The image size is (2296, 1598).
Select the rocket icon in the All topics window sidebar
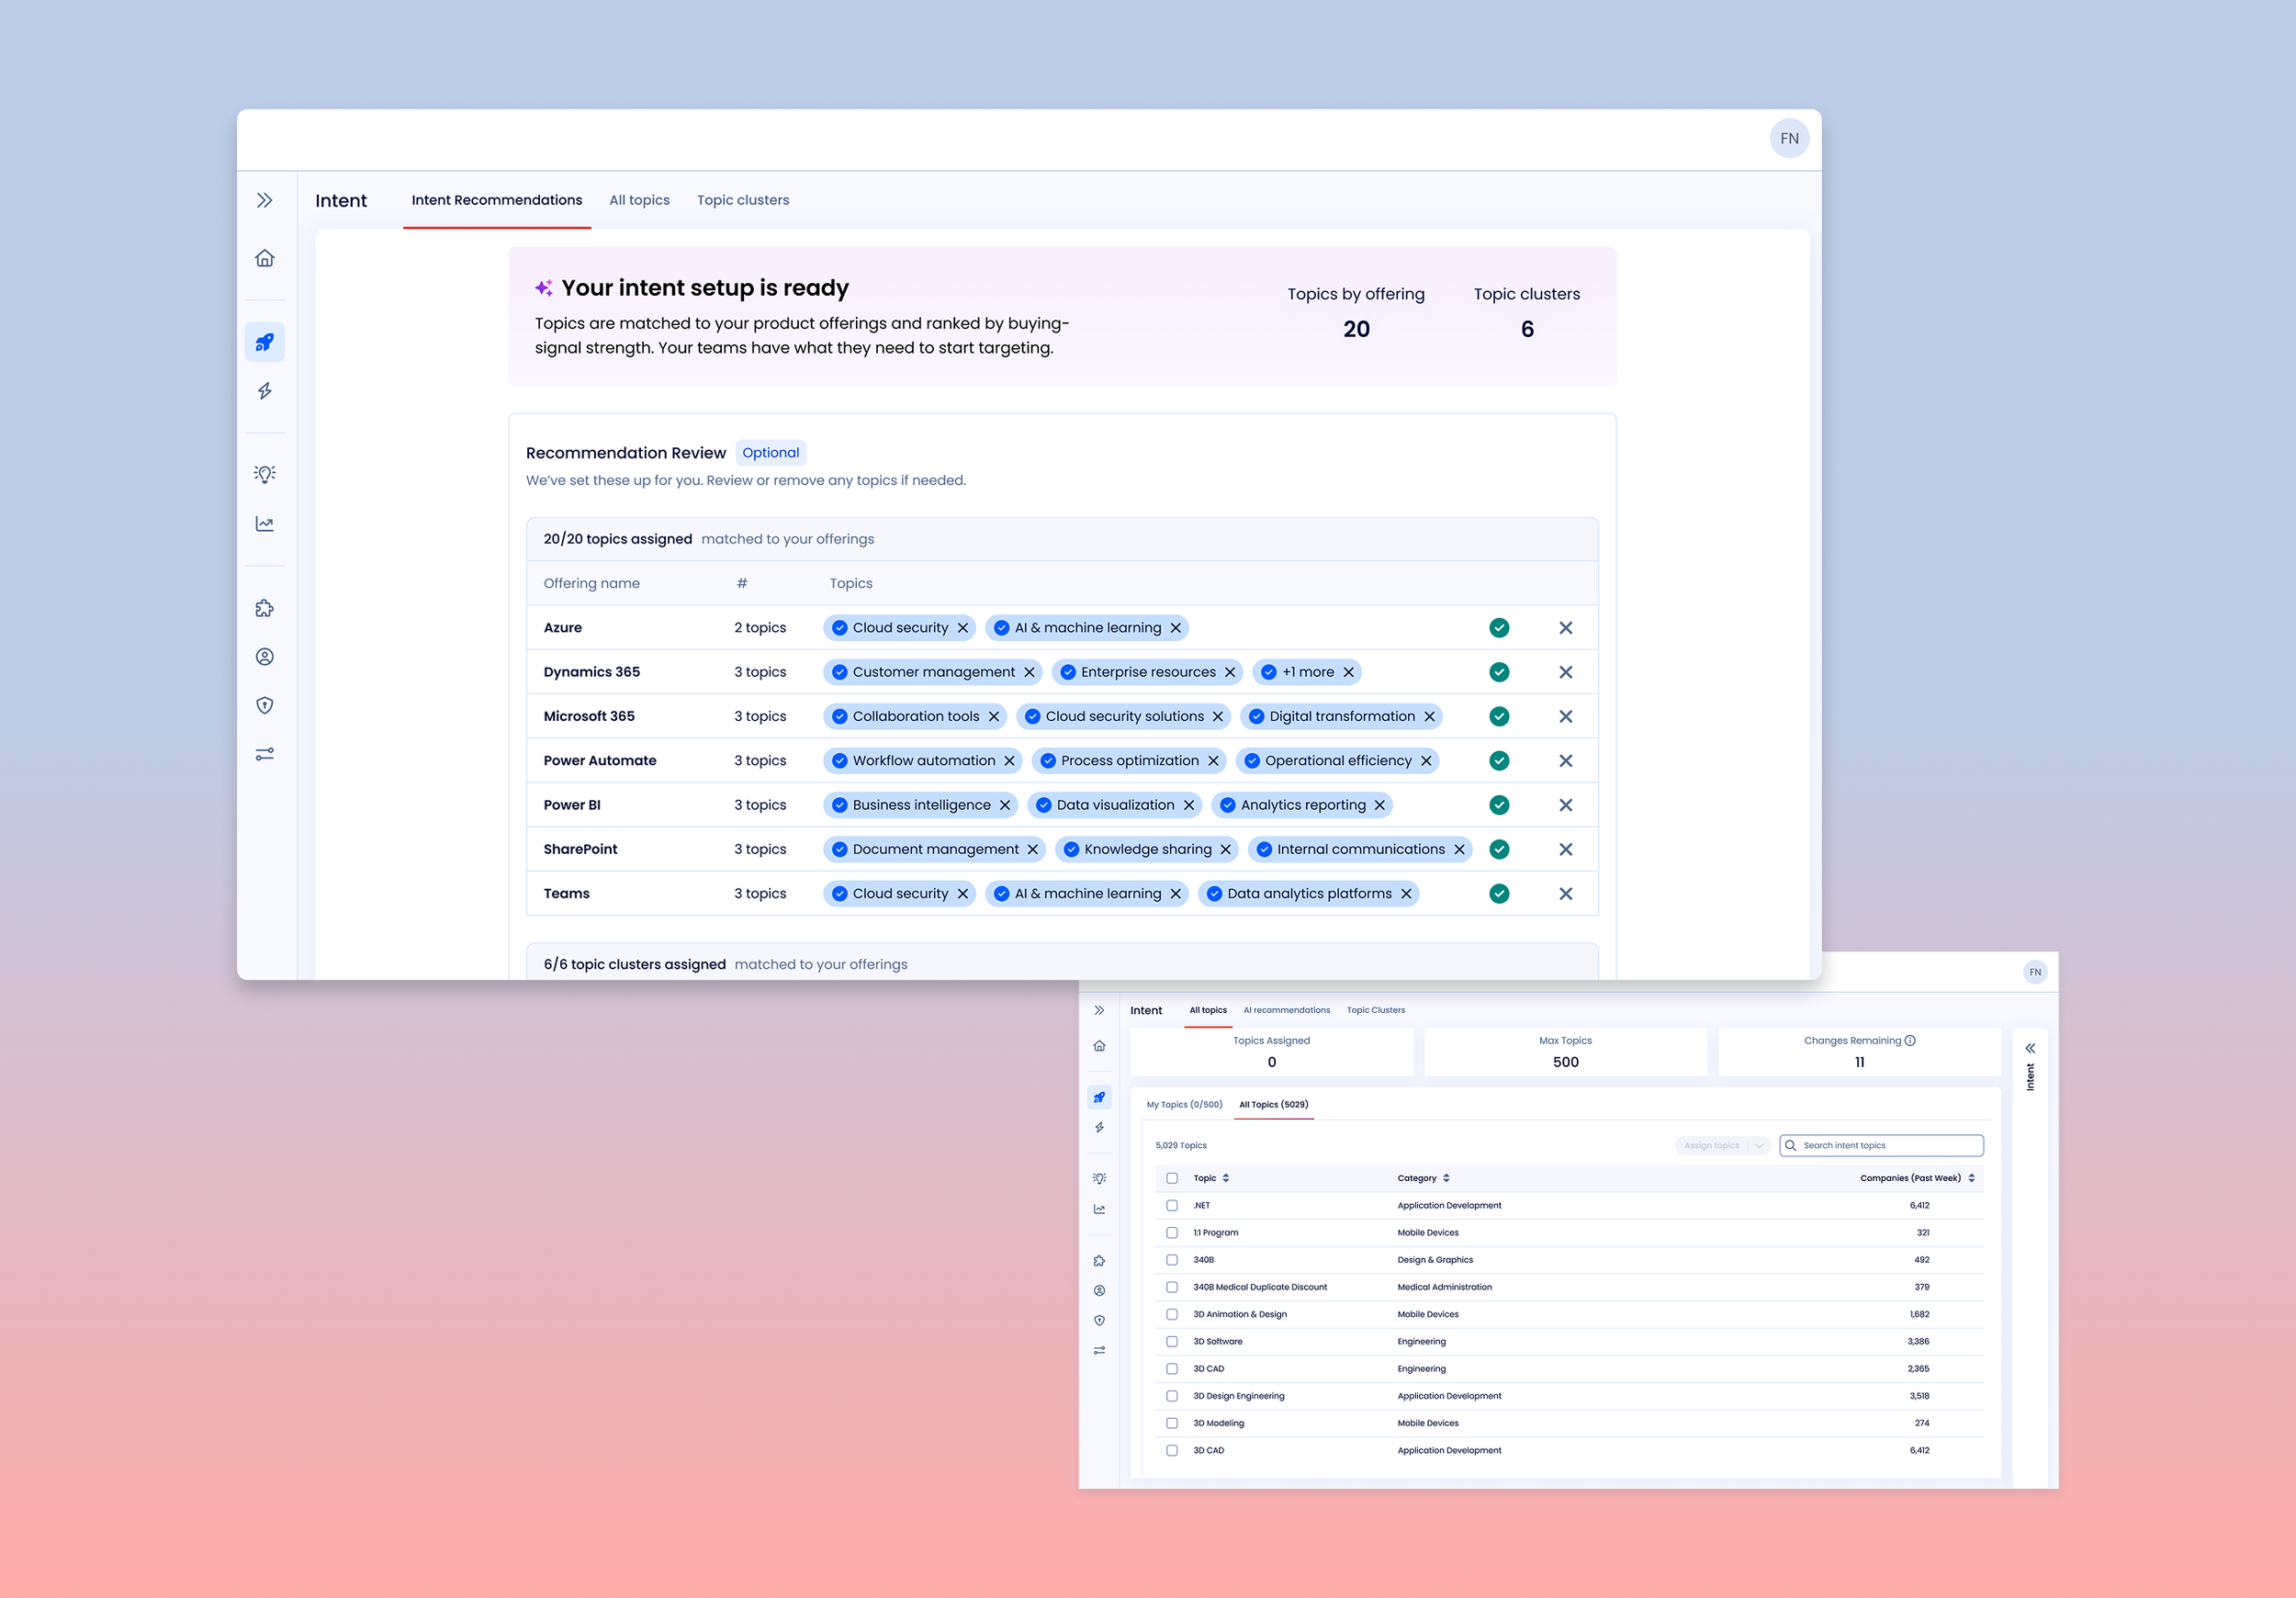(x=1099, y=1097)
